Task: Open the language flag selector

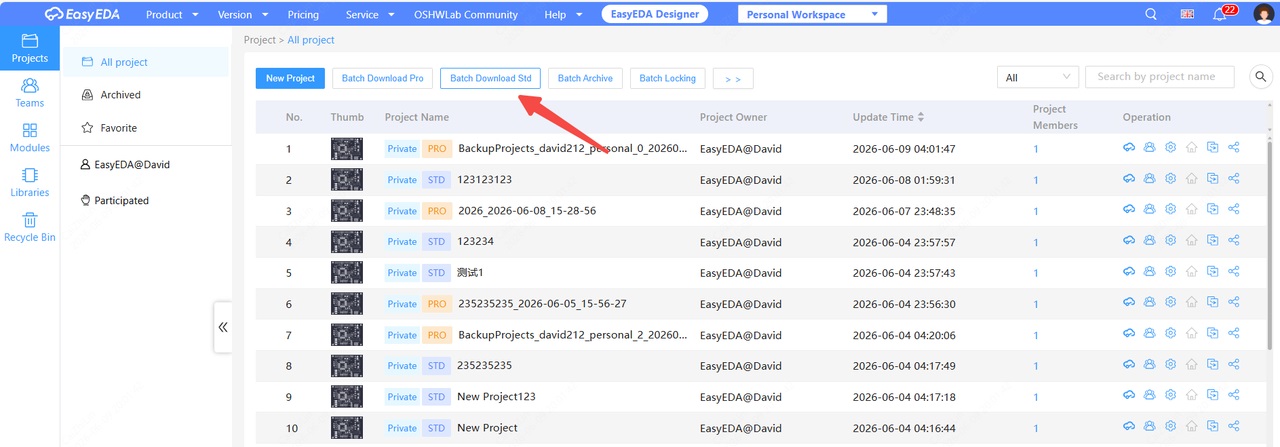Action: [1187, 14]
